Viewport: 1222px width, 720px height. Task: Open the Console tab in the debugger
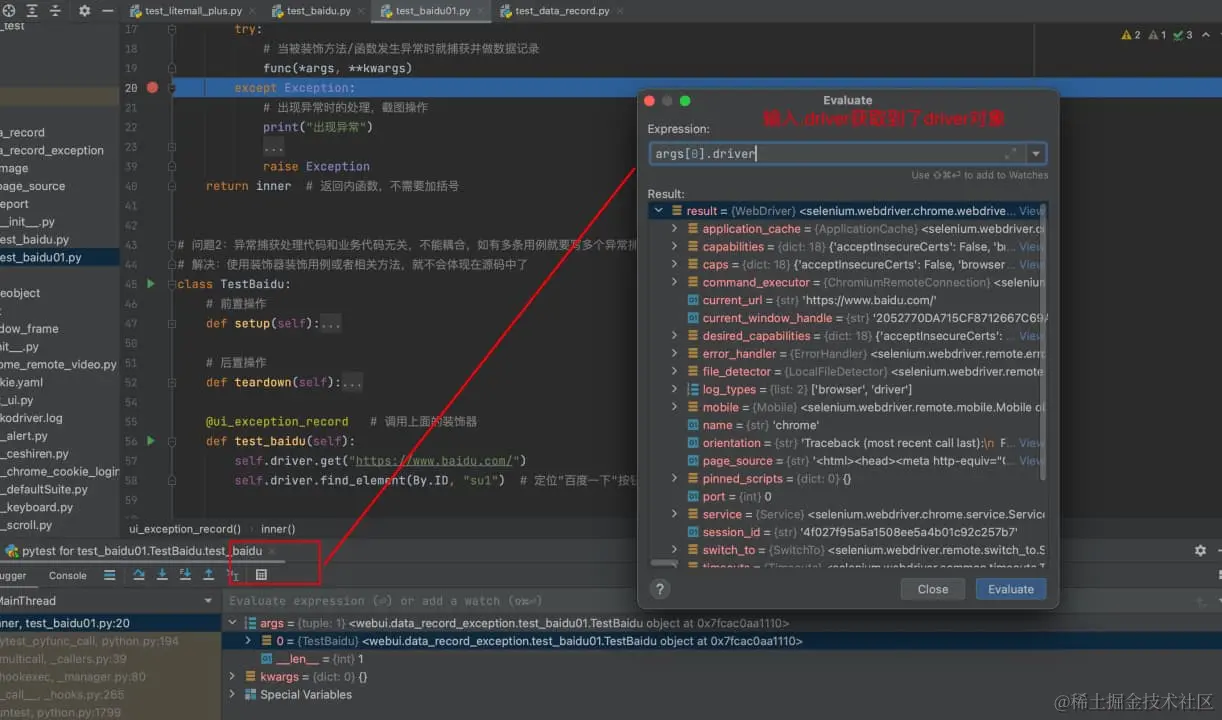pyautogui.click(x=68, y=575)
